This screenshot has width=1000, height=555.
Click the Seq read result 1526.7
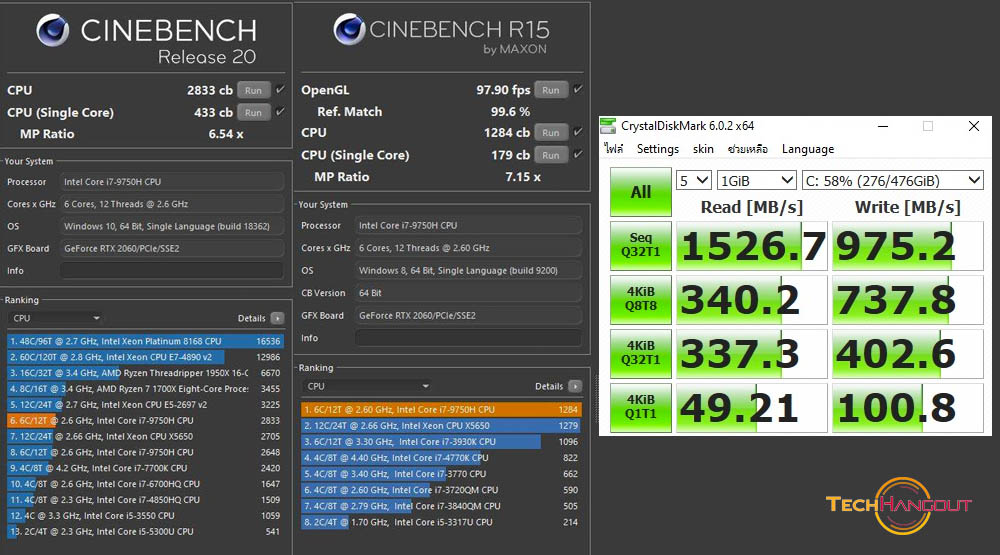tap(752, 246)
